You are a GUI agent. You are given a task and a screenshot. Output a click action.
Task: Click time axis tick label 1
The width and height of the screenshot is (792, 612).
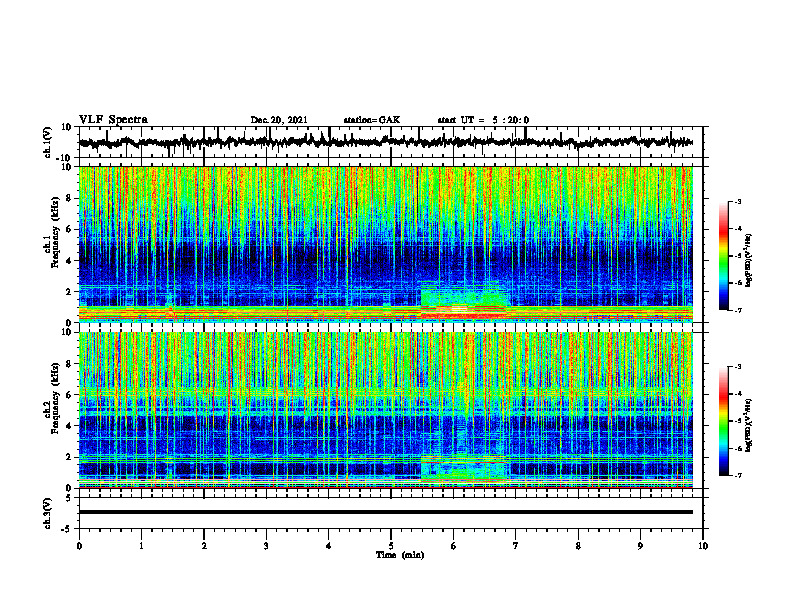(x=141, y=546)
